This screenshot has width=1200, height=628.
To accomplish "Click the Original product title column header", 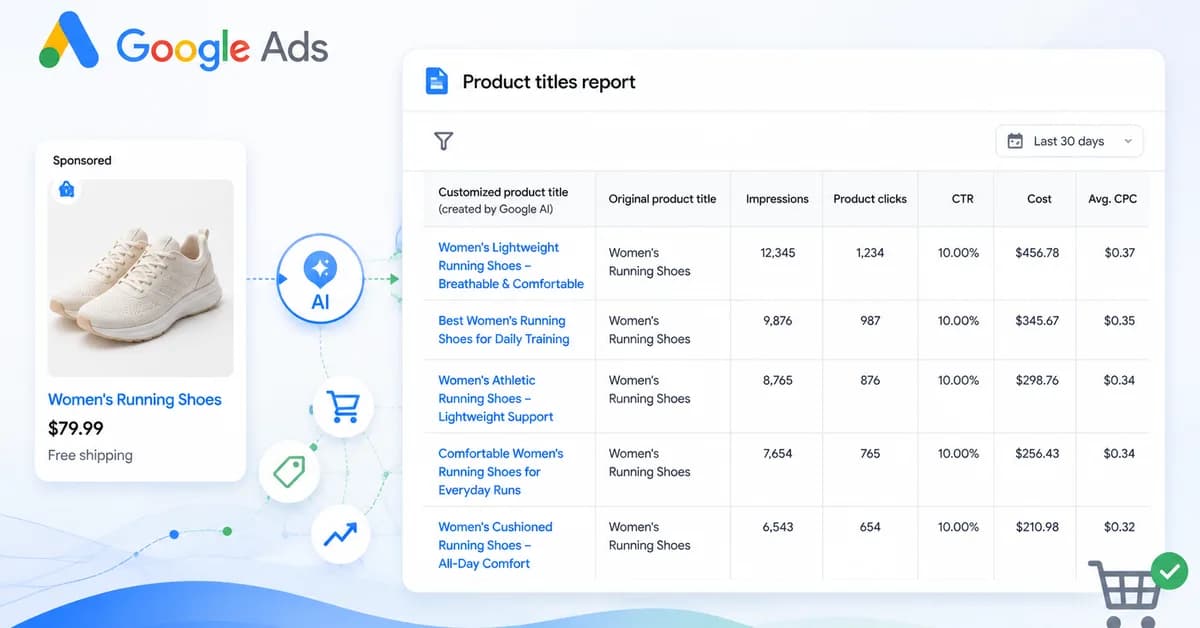I will (x=662, y=199).
